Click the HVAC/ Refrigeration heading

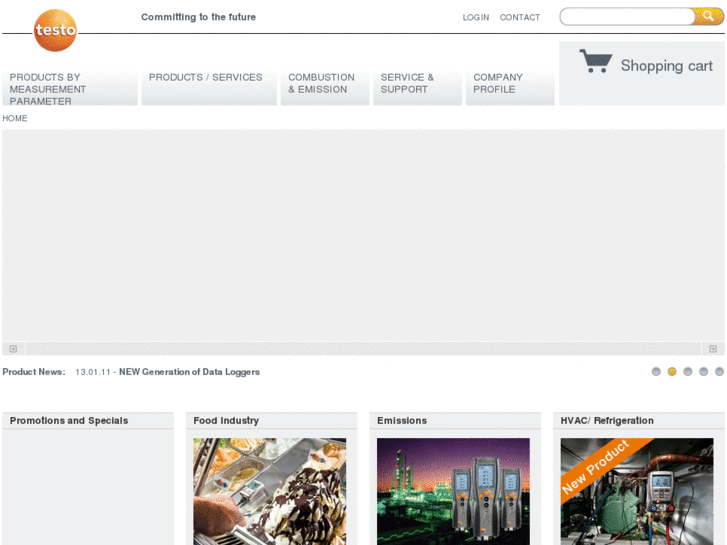tap(607, 421)
